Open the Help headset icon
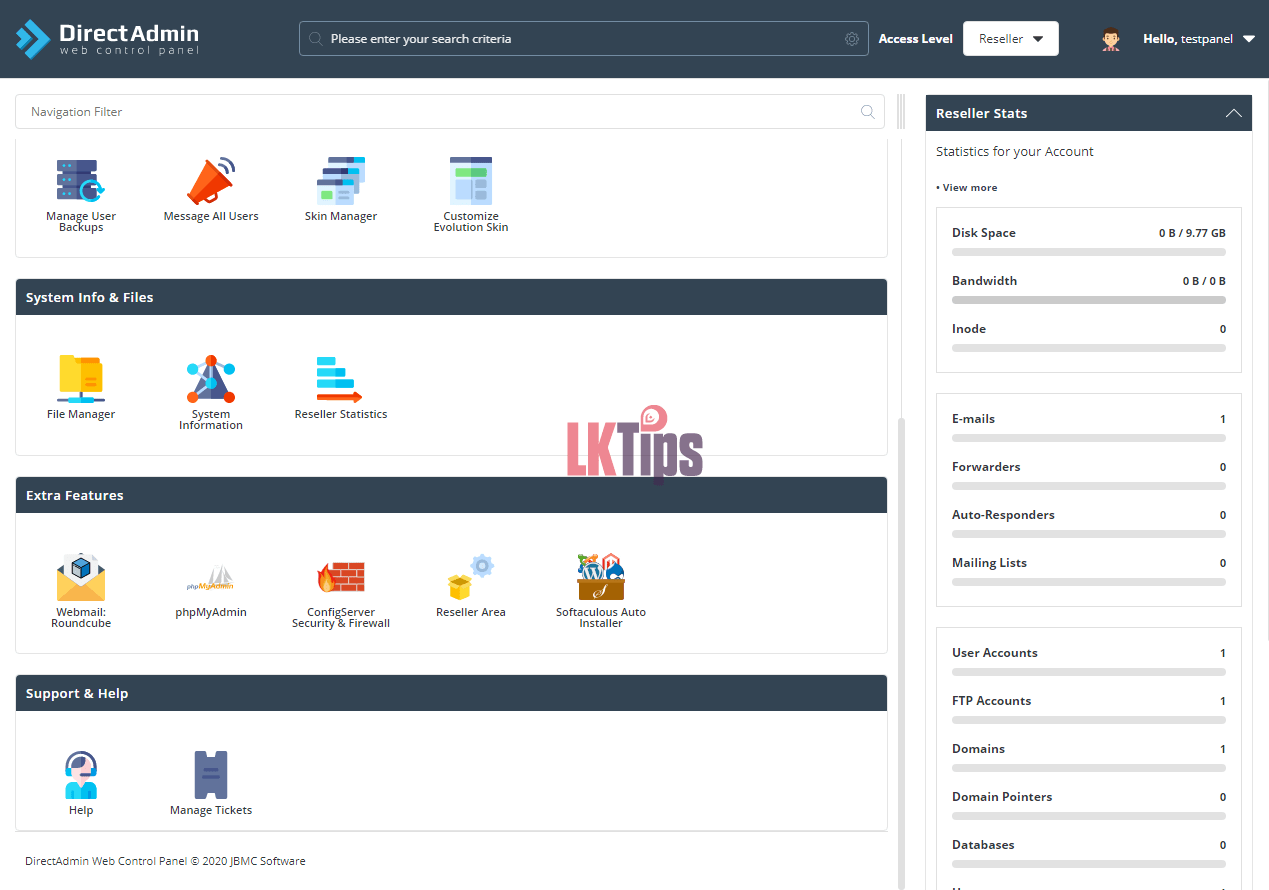Viewport: 1269px width, 890px height. [81, 775]
